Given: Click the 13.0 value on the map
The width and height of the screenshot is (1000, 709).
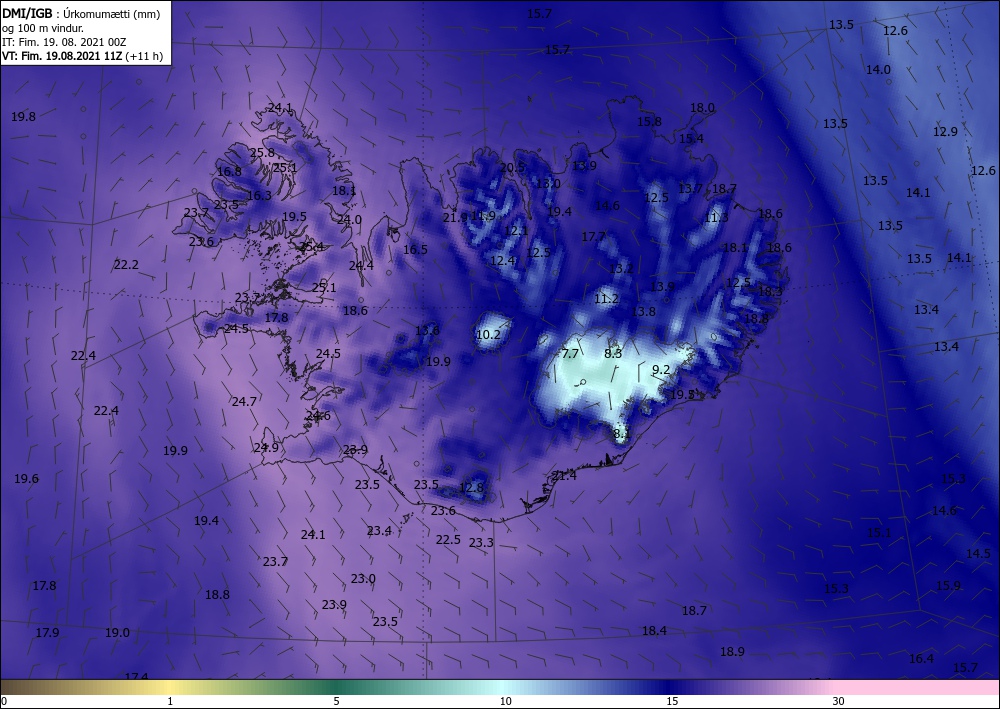Looking at the screenshot, I should pos(548,184).
